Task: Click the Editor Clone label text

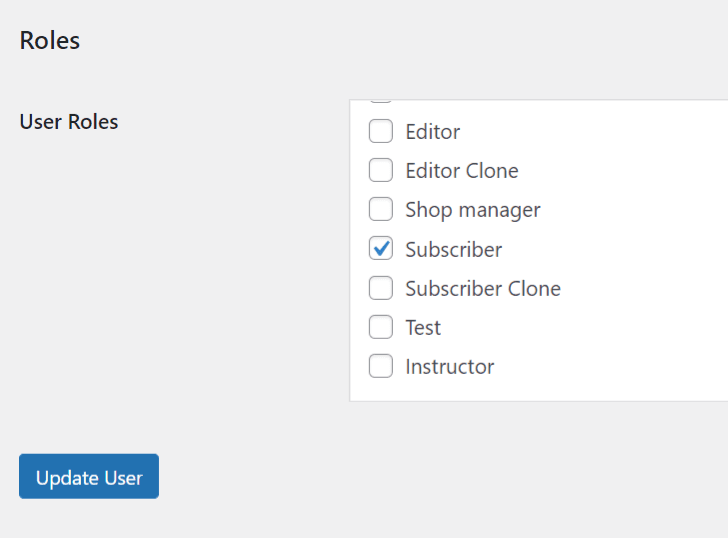Action: click(x=462, y=171)
